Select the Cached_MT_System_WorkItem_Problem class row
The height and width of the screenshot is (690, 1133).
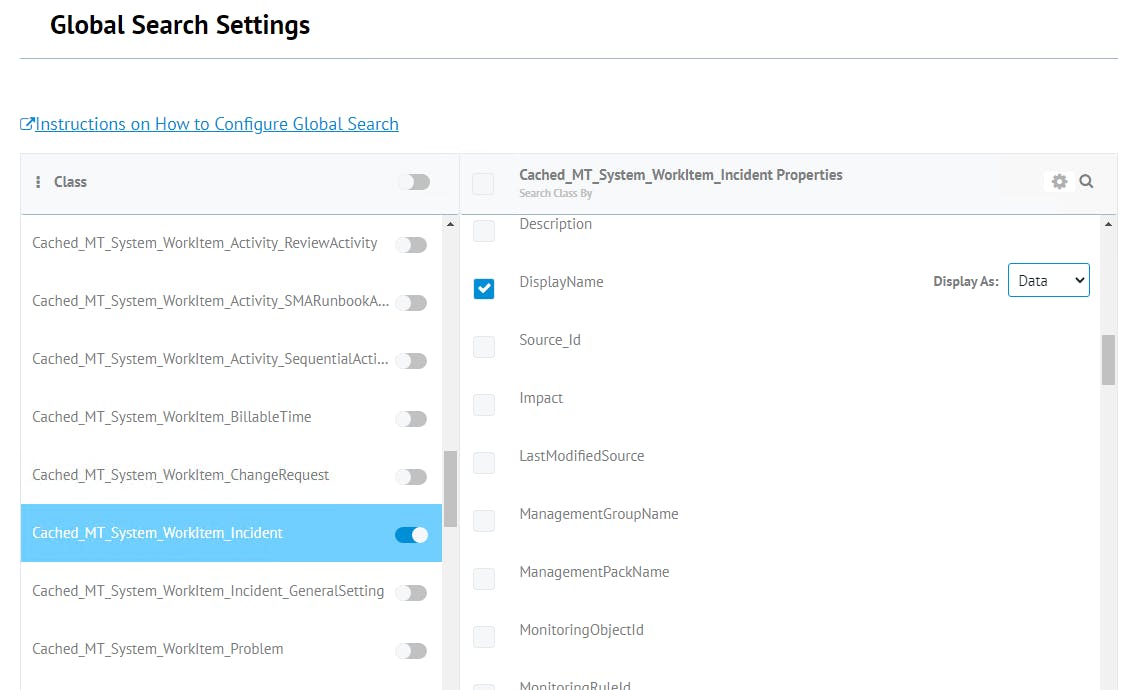(x=157, y=649)
